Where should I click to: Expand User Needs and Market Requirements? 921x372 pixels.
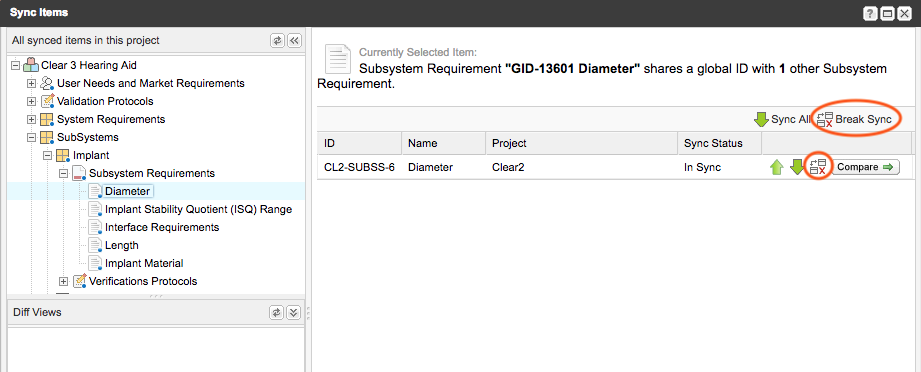[32, 83]
